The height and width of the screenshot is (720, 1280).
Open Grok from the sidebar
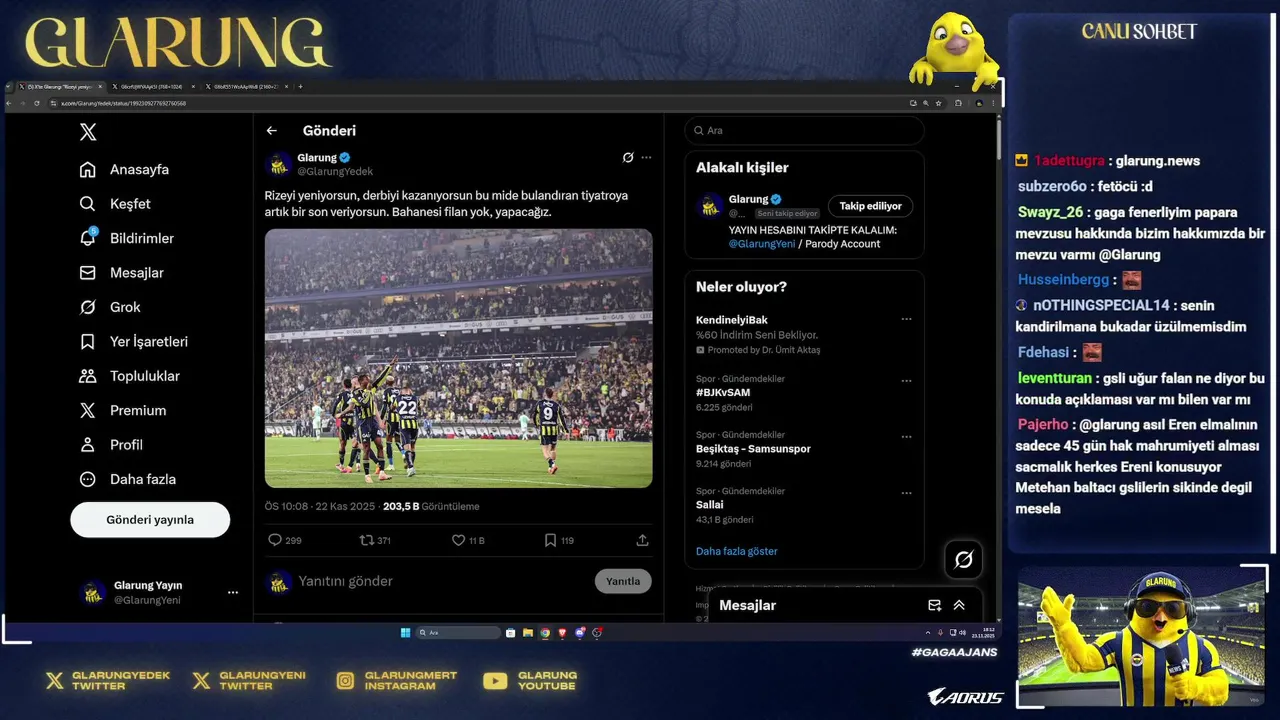110,307
